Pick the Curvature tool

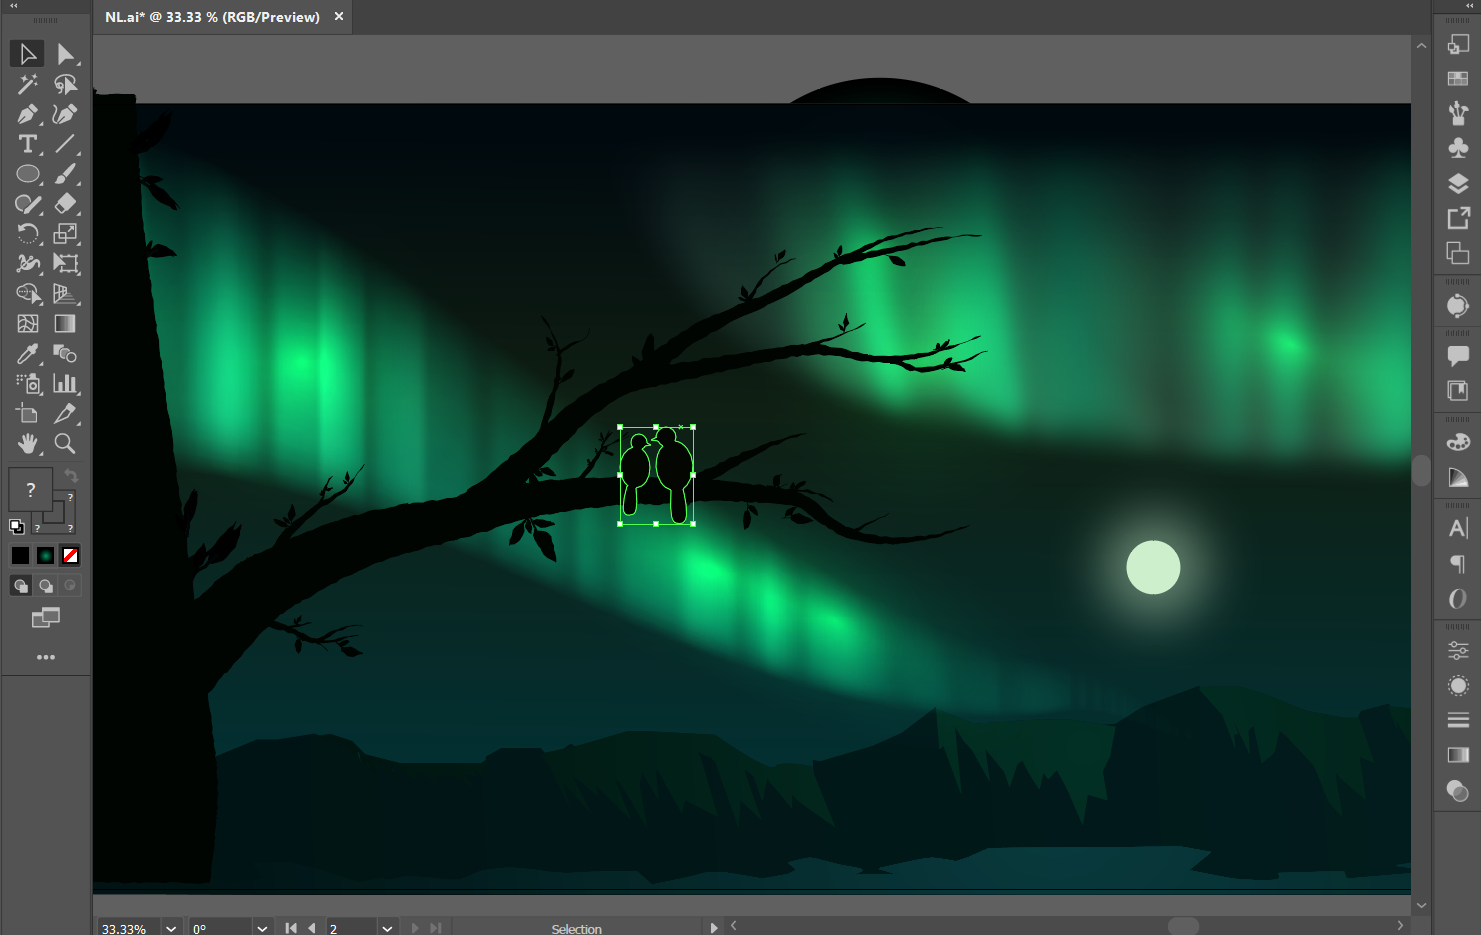[65, 114]
